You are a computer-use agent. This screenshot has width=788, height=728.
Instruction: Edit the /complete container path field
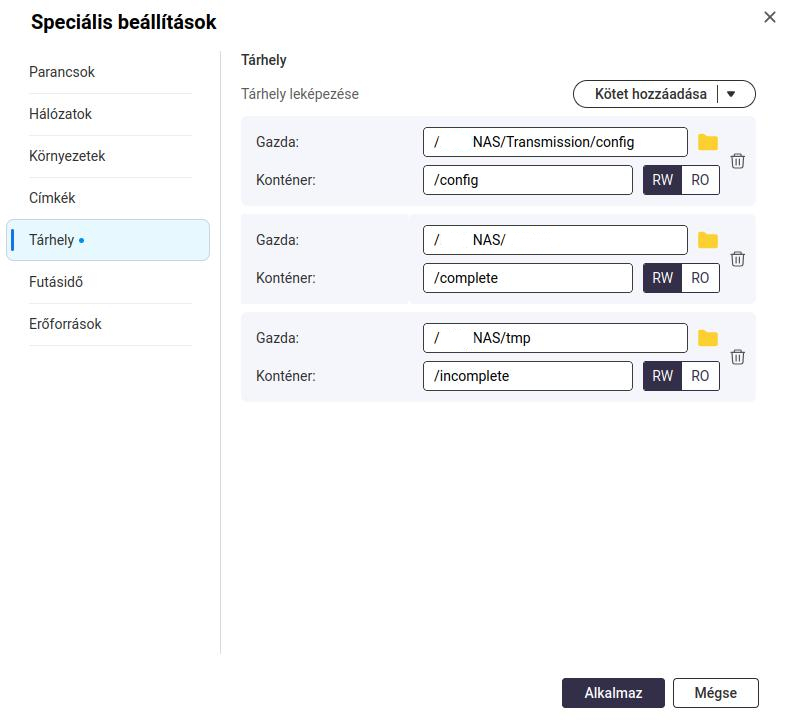click(528, 278)
